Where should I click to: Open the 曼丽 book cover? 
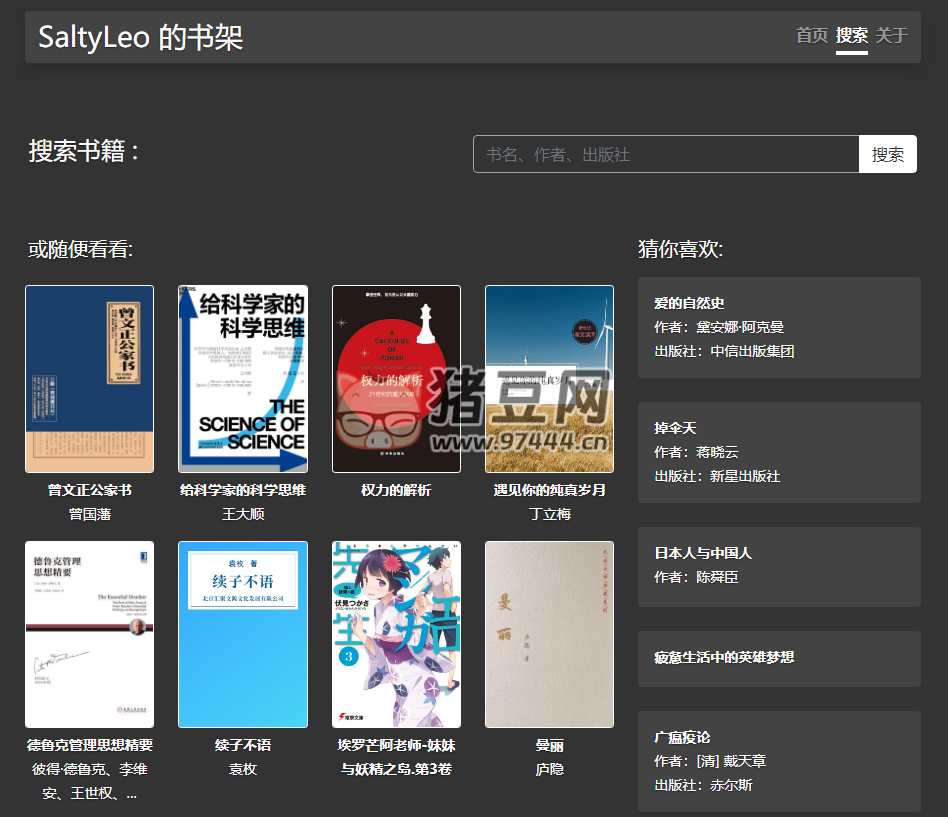click(x=548, y=634)
